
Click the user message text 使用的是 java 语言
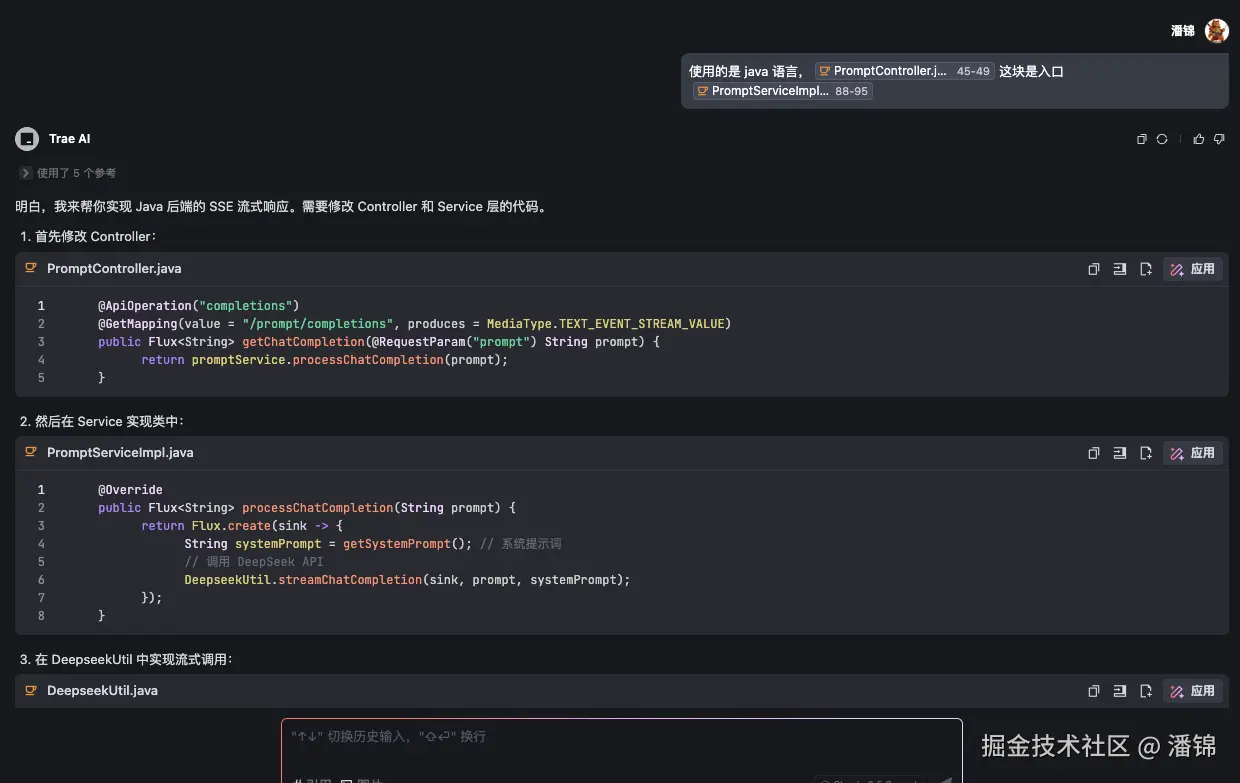tap(747, 71)
